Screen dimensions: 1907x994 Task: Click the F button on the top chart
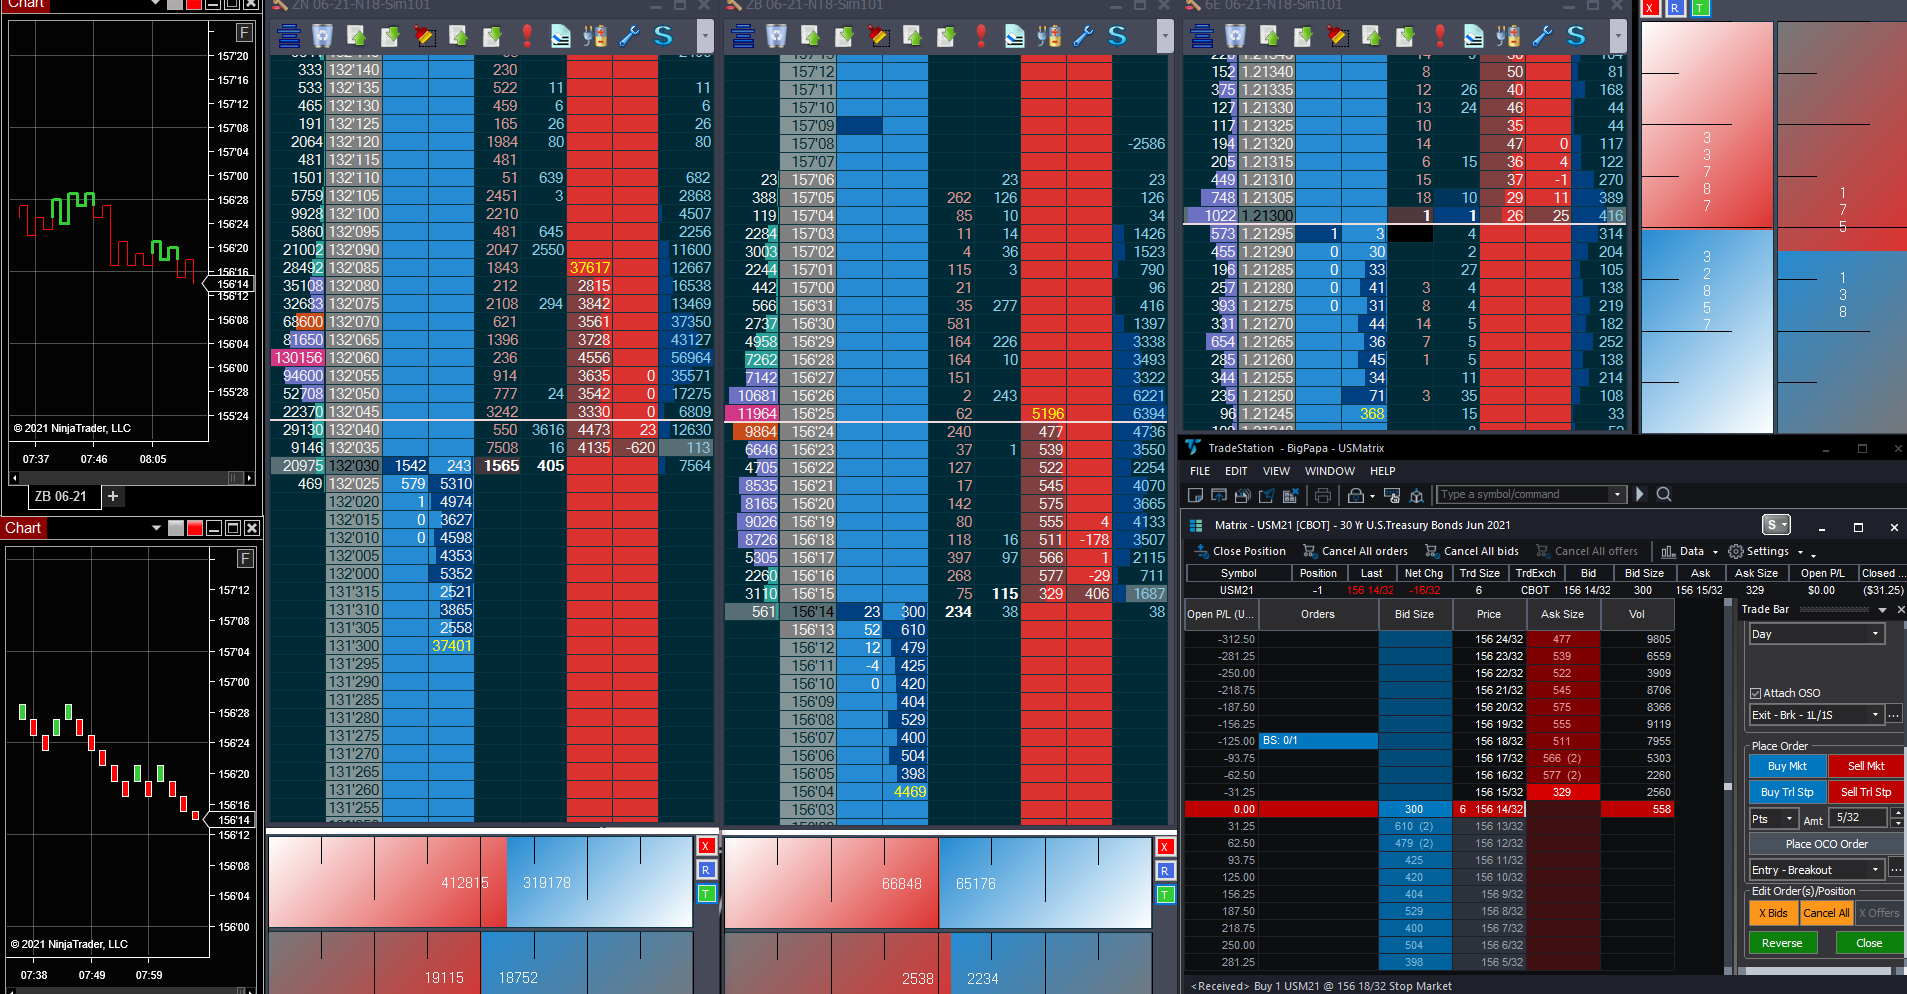[x=244, y=33]
